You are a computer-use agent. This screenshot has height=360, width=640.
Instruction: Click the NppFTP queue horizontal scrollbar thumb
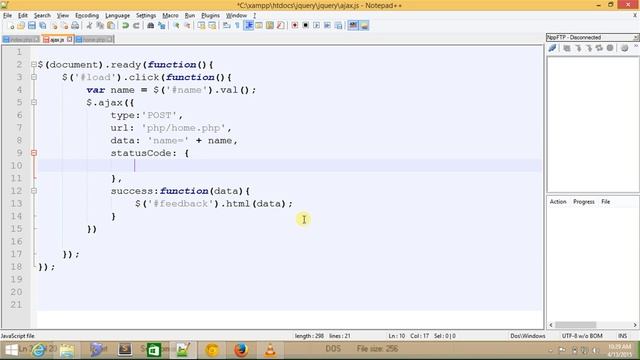pos(575,325)
